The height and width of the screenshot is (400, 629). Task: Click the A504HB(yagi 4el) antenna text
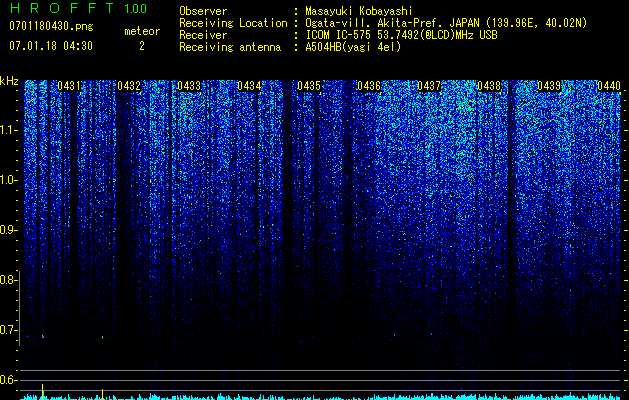tap(353, 47)
